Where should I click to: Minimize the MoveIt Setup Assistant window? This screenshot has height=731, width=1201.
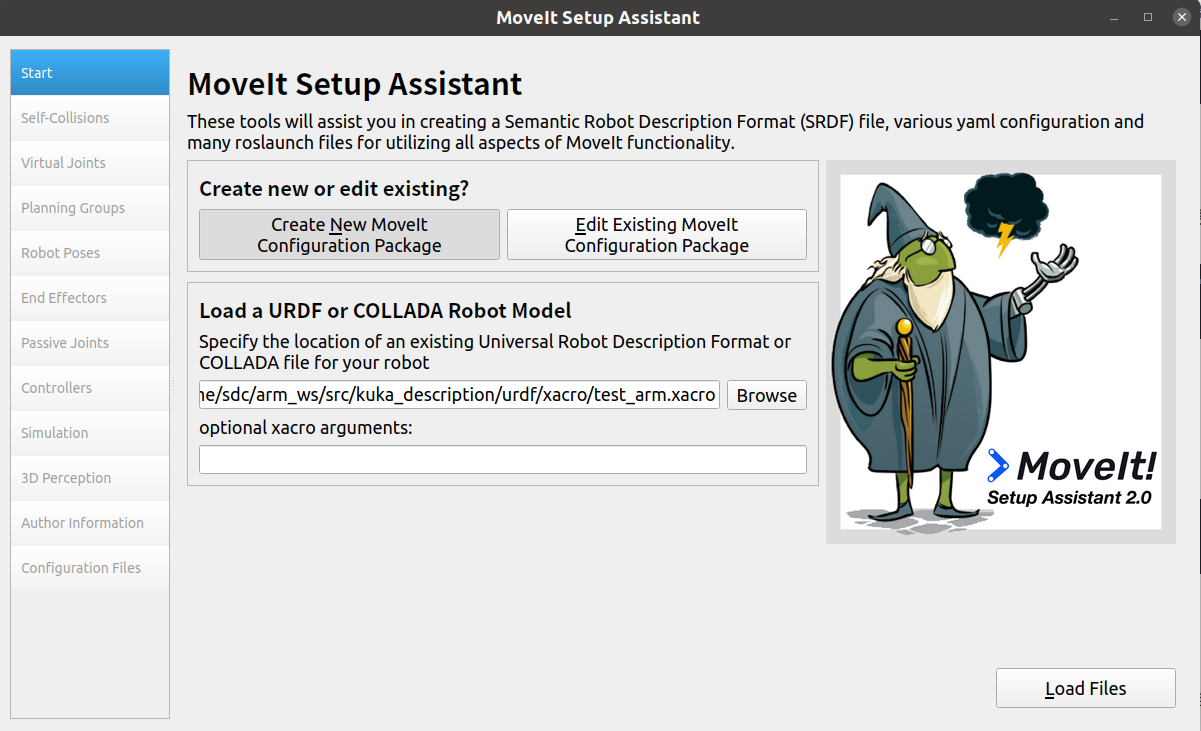(x=1115, y=18)
